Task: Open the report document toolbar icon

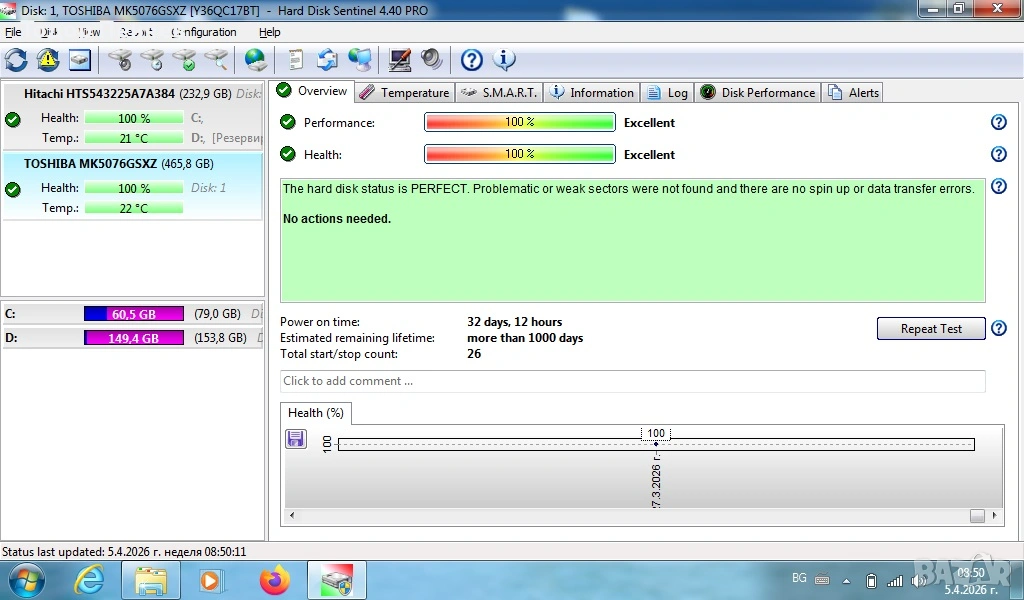Action: click(x=296, y=60)
